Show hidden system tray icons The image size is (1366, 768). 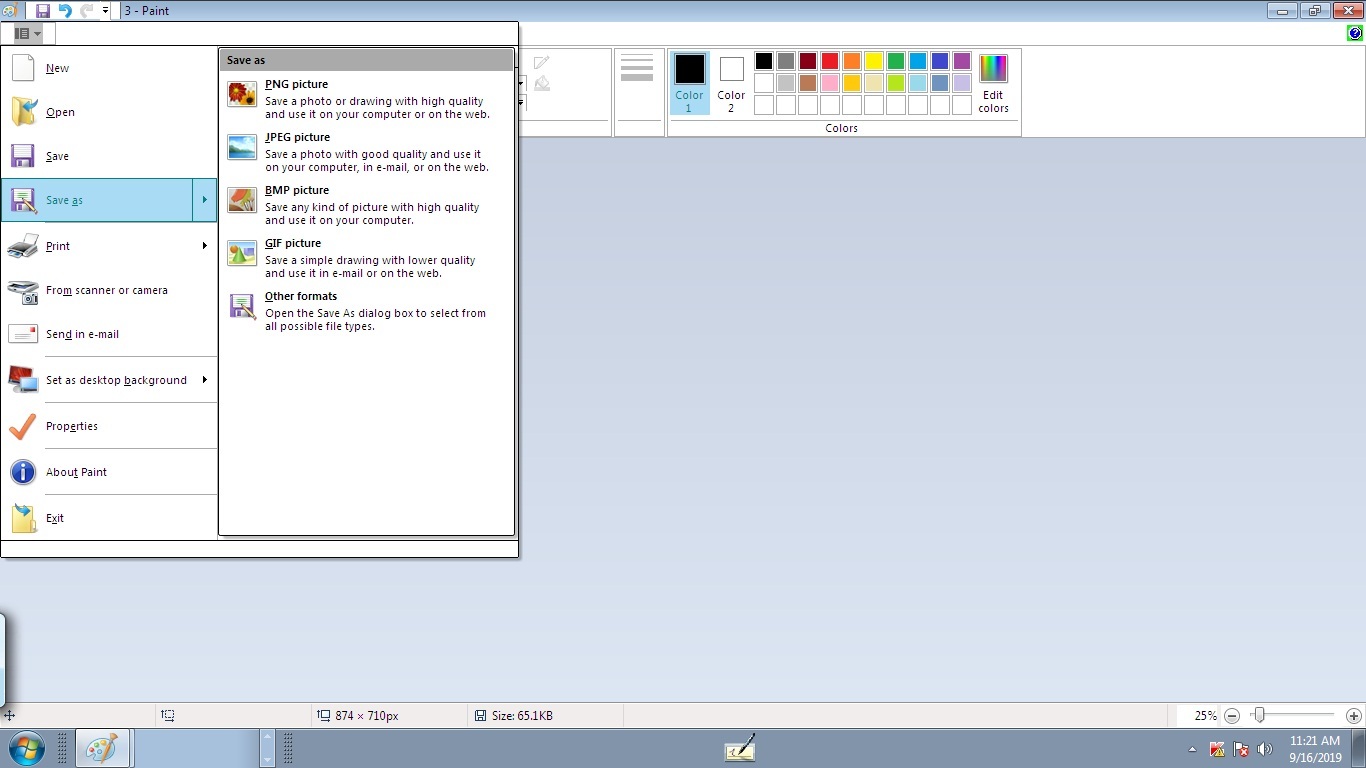coord(1192,749)
